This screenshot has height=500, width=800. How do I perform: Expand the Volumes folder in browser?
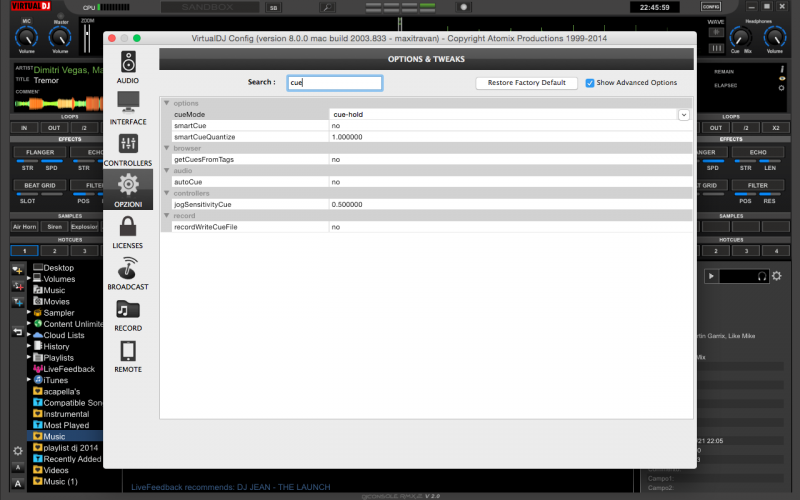[29, 279]
